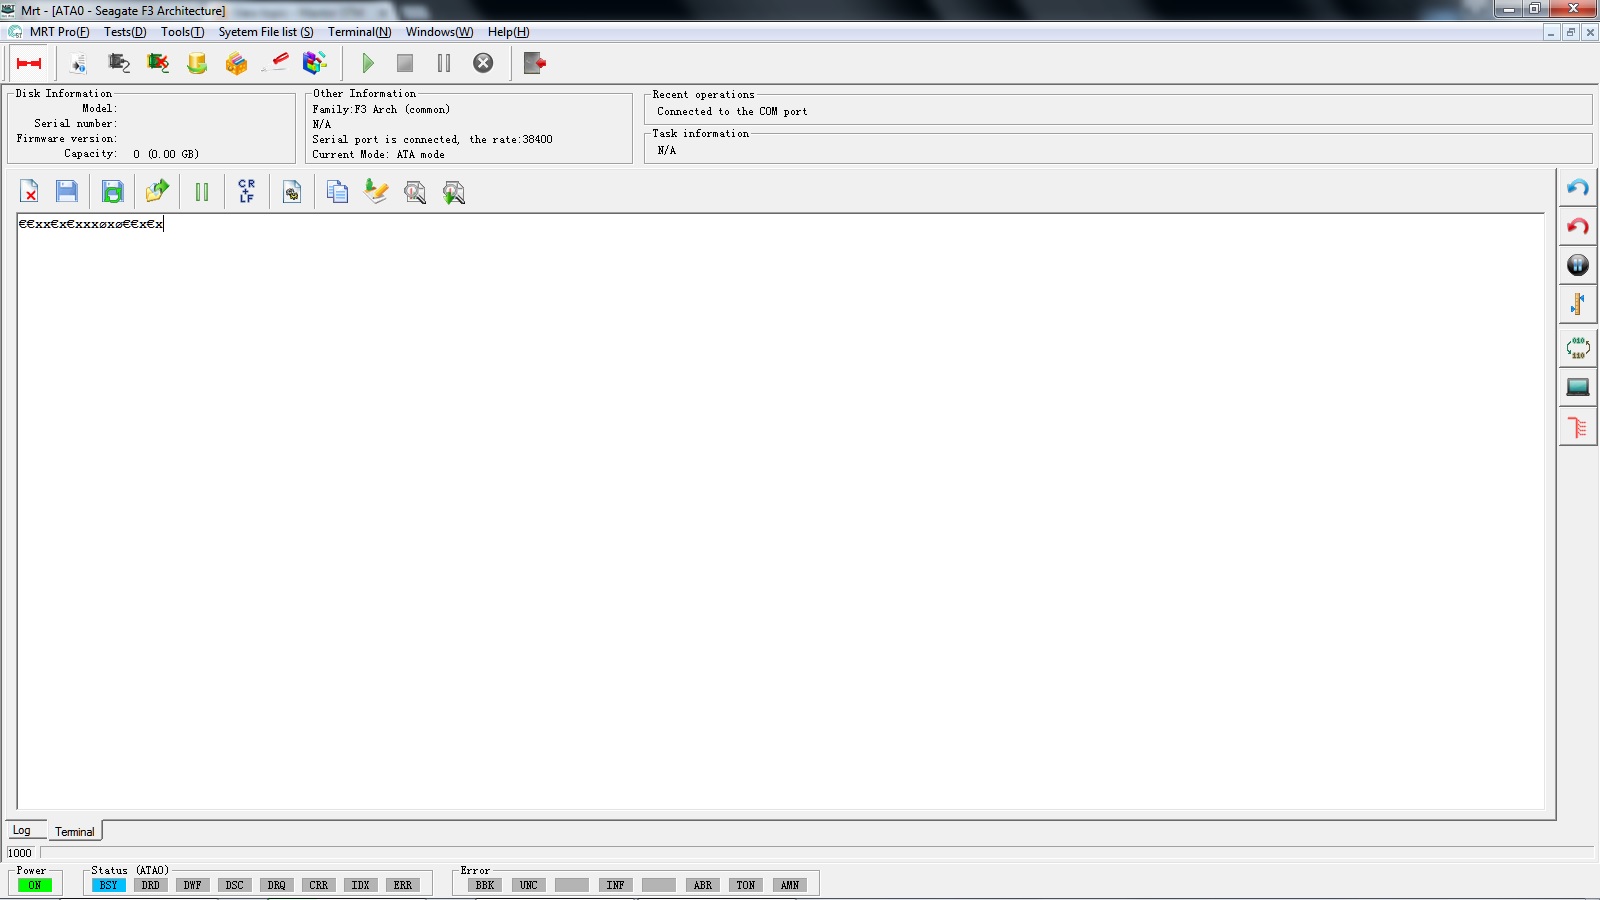Click the BBK error indicator

[x=485, y=885]
